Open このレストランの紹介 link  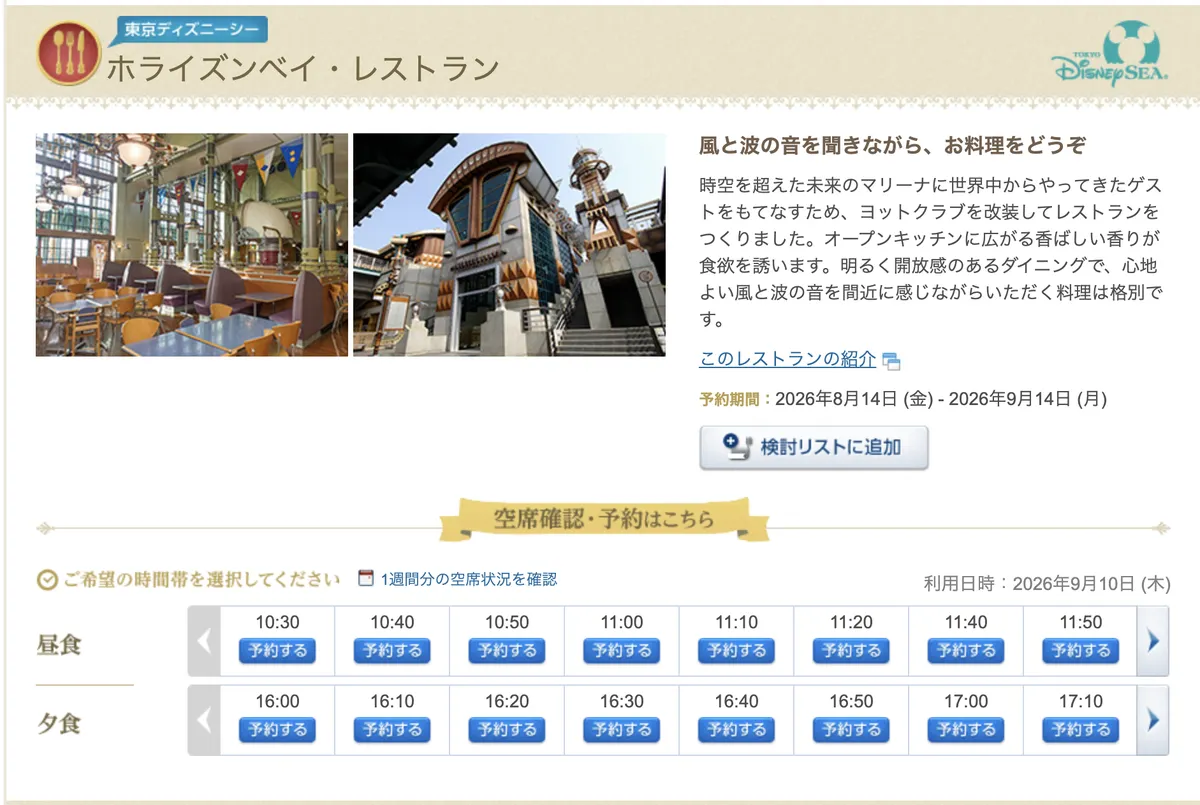pyautogui.click(x=787, y=359)
